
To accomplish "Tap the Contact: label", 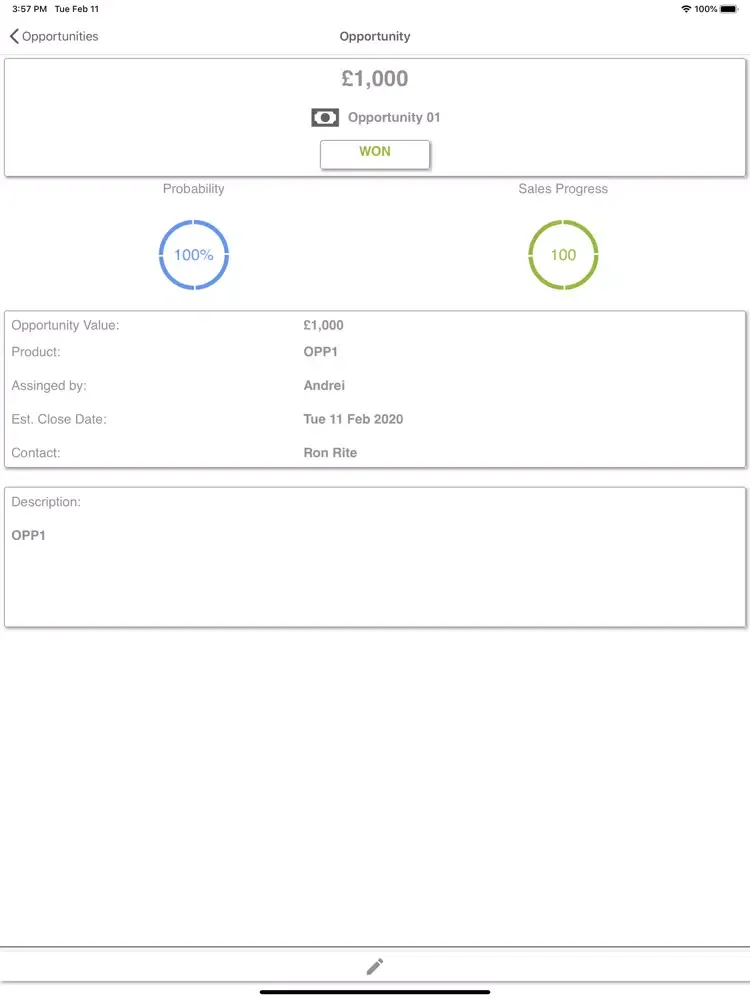I will coord(36,453).
